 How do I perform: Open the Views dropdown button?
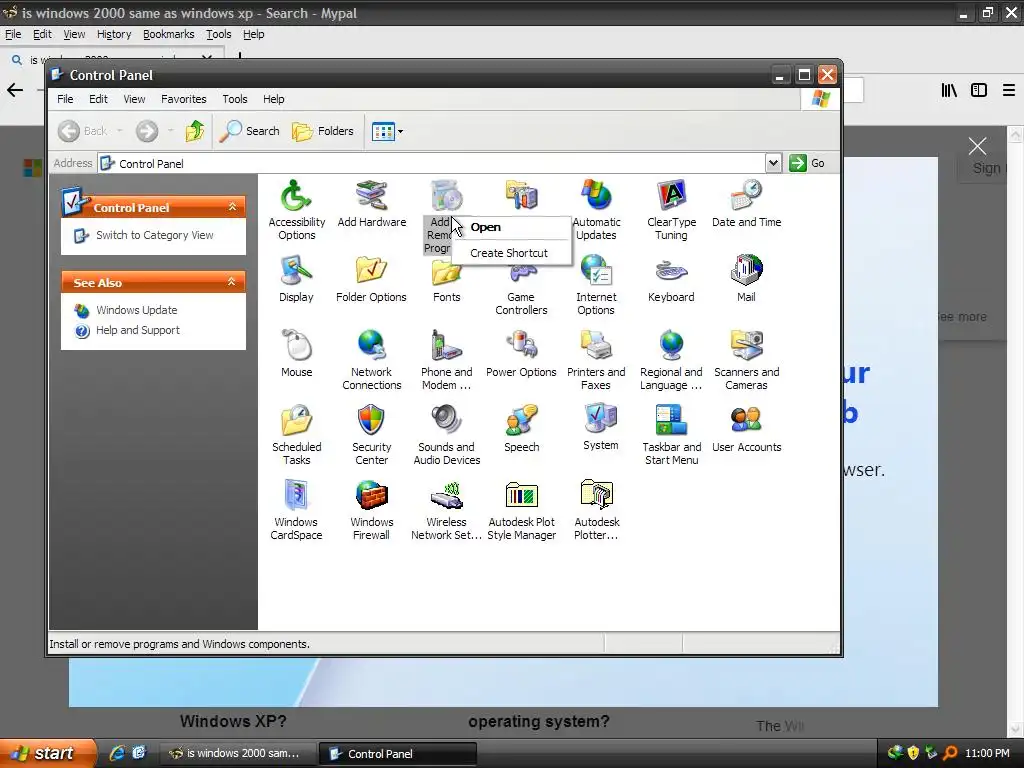pyautogui.click(x=387, y=131)
